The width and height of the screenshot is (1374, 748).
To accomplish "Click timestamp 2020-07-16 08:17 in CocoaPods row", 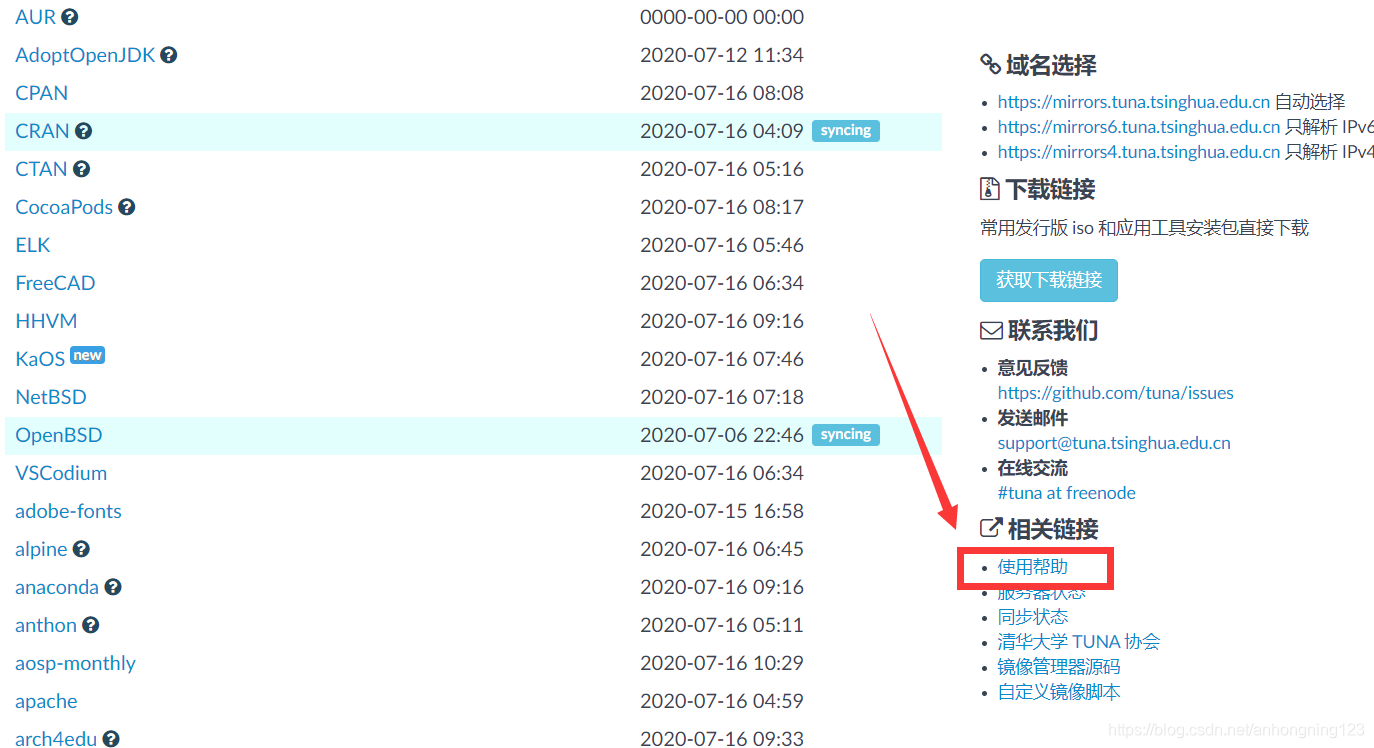I will point(722,207).
